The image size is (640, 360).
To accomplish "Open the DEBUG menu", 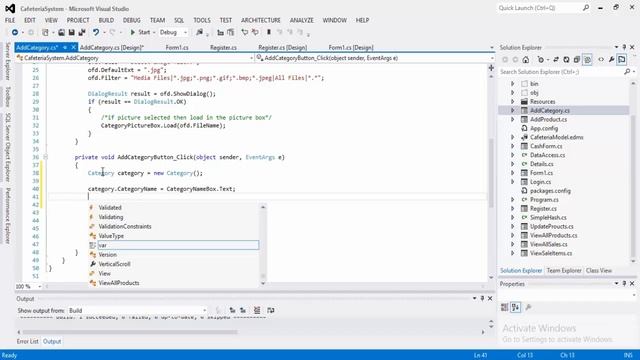I will click(x=131, y=20).
